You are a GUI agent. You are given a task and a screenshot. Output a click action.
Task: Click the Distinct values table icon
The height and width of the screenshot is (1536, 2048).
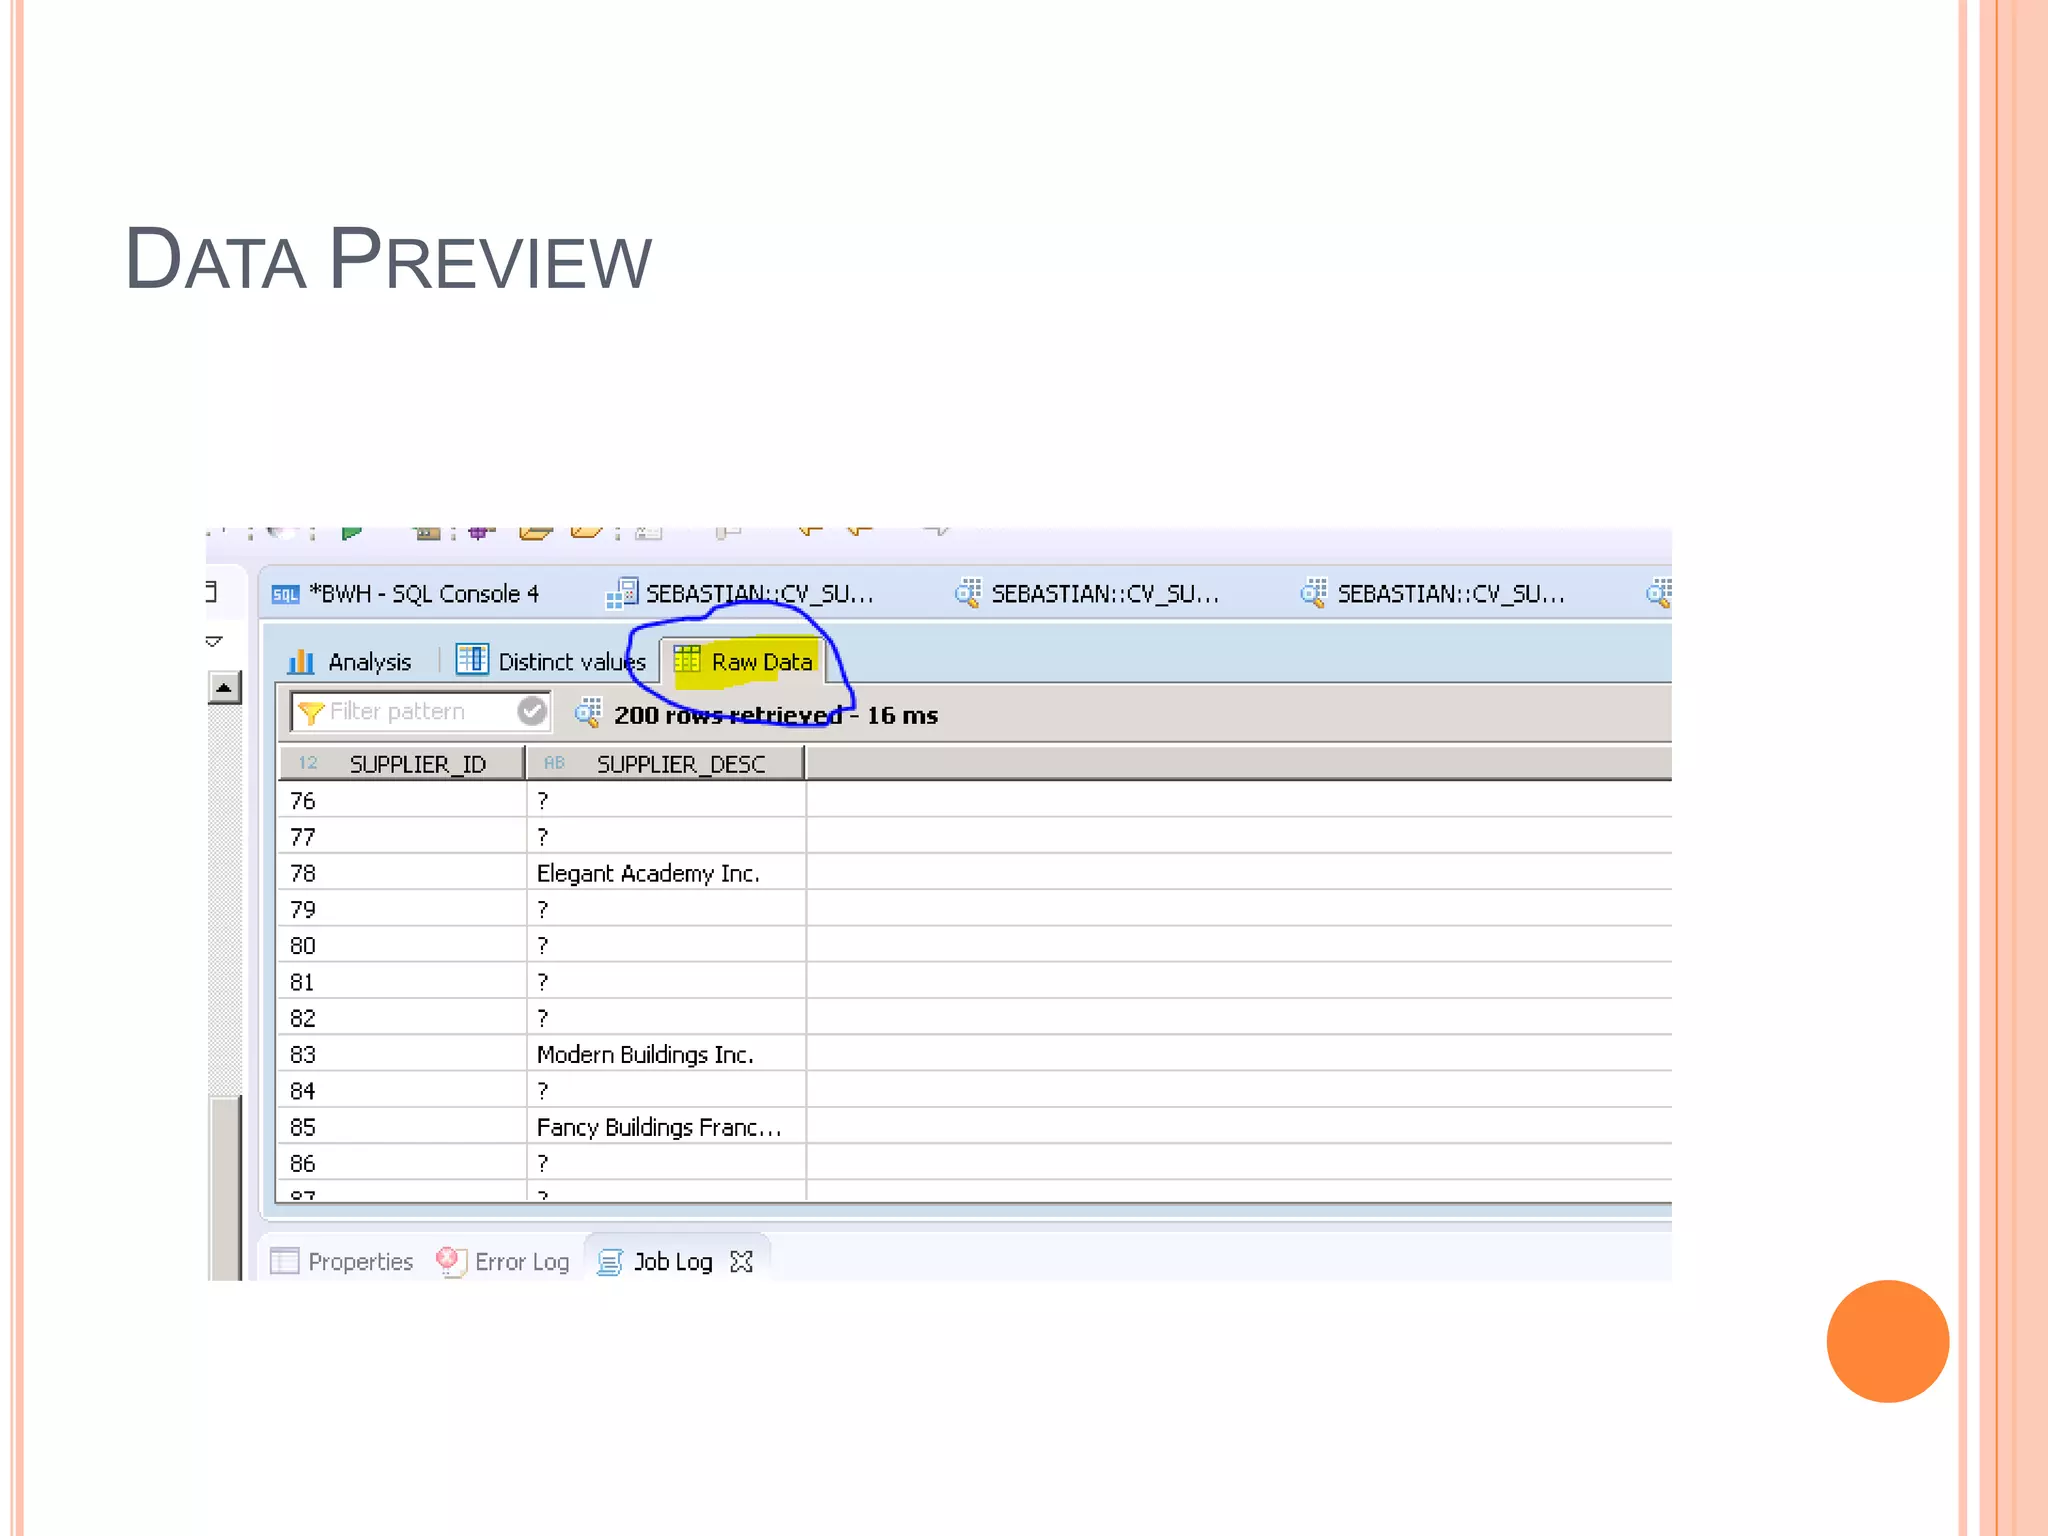[x=472, y=660]
